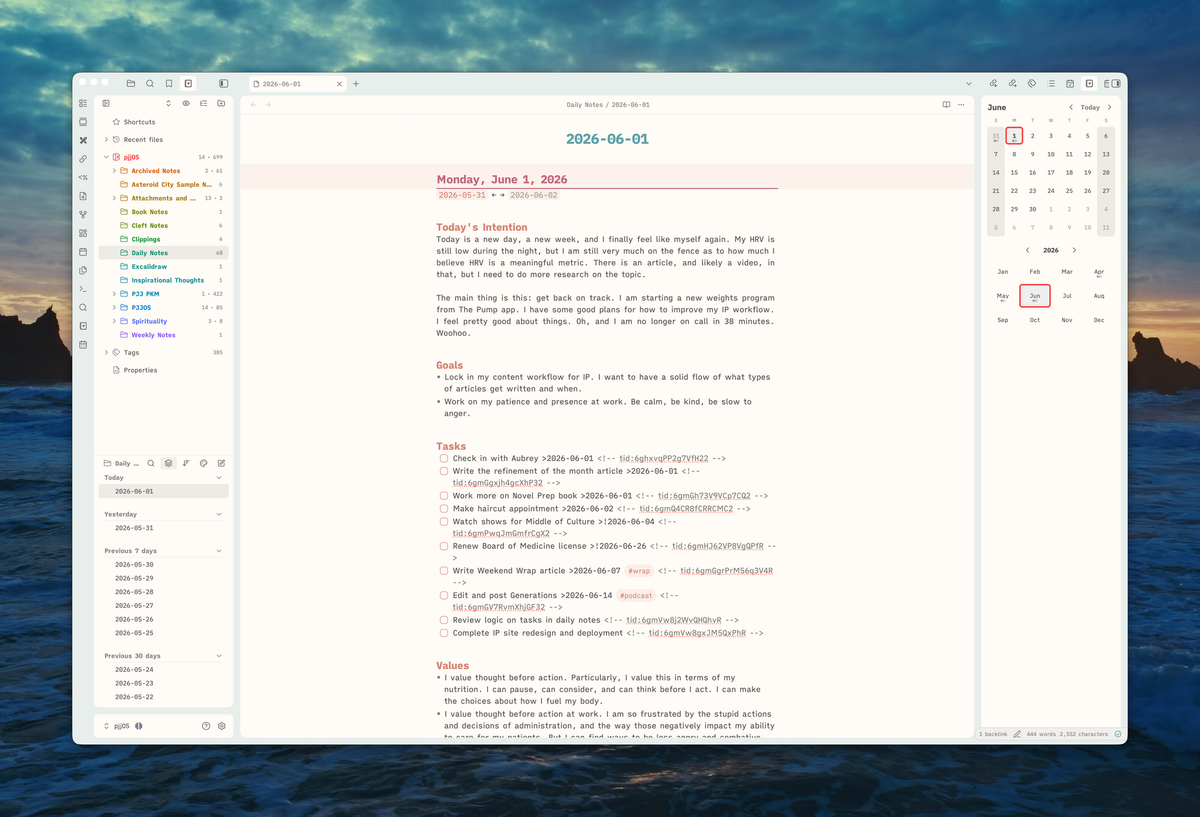The image size is (1200, 817).
Task: Expand the Attachments folder
Action: (114, 198)
